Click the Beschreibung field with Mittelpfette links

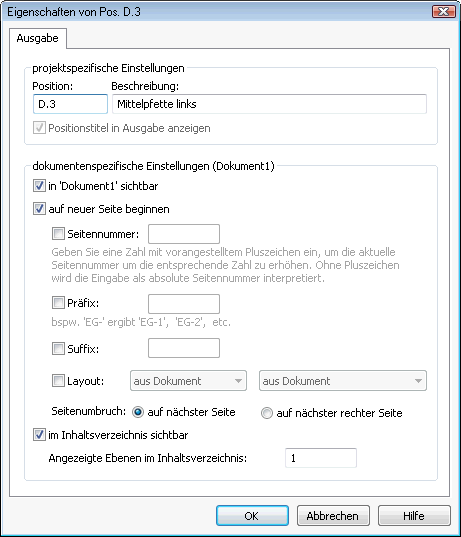[269, 104]
